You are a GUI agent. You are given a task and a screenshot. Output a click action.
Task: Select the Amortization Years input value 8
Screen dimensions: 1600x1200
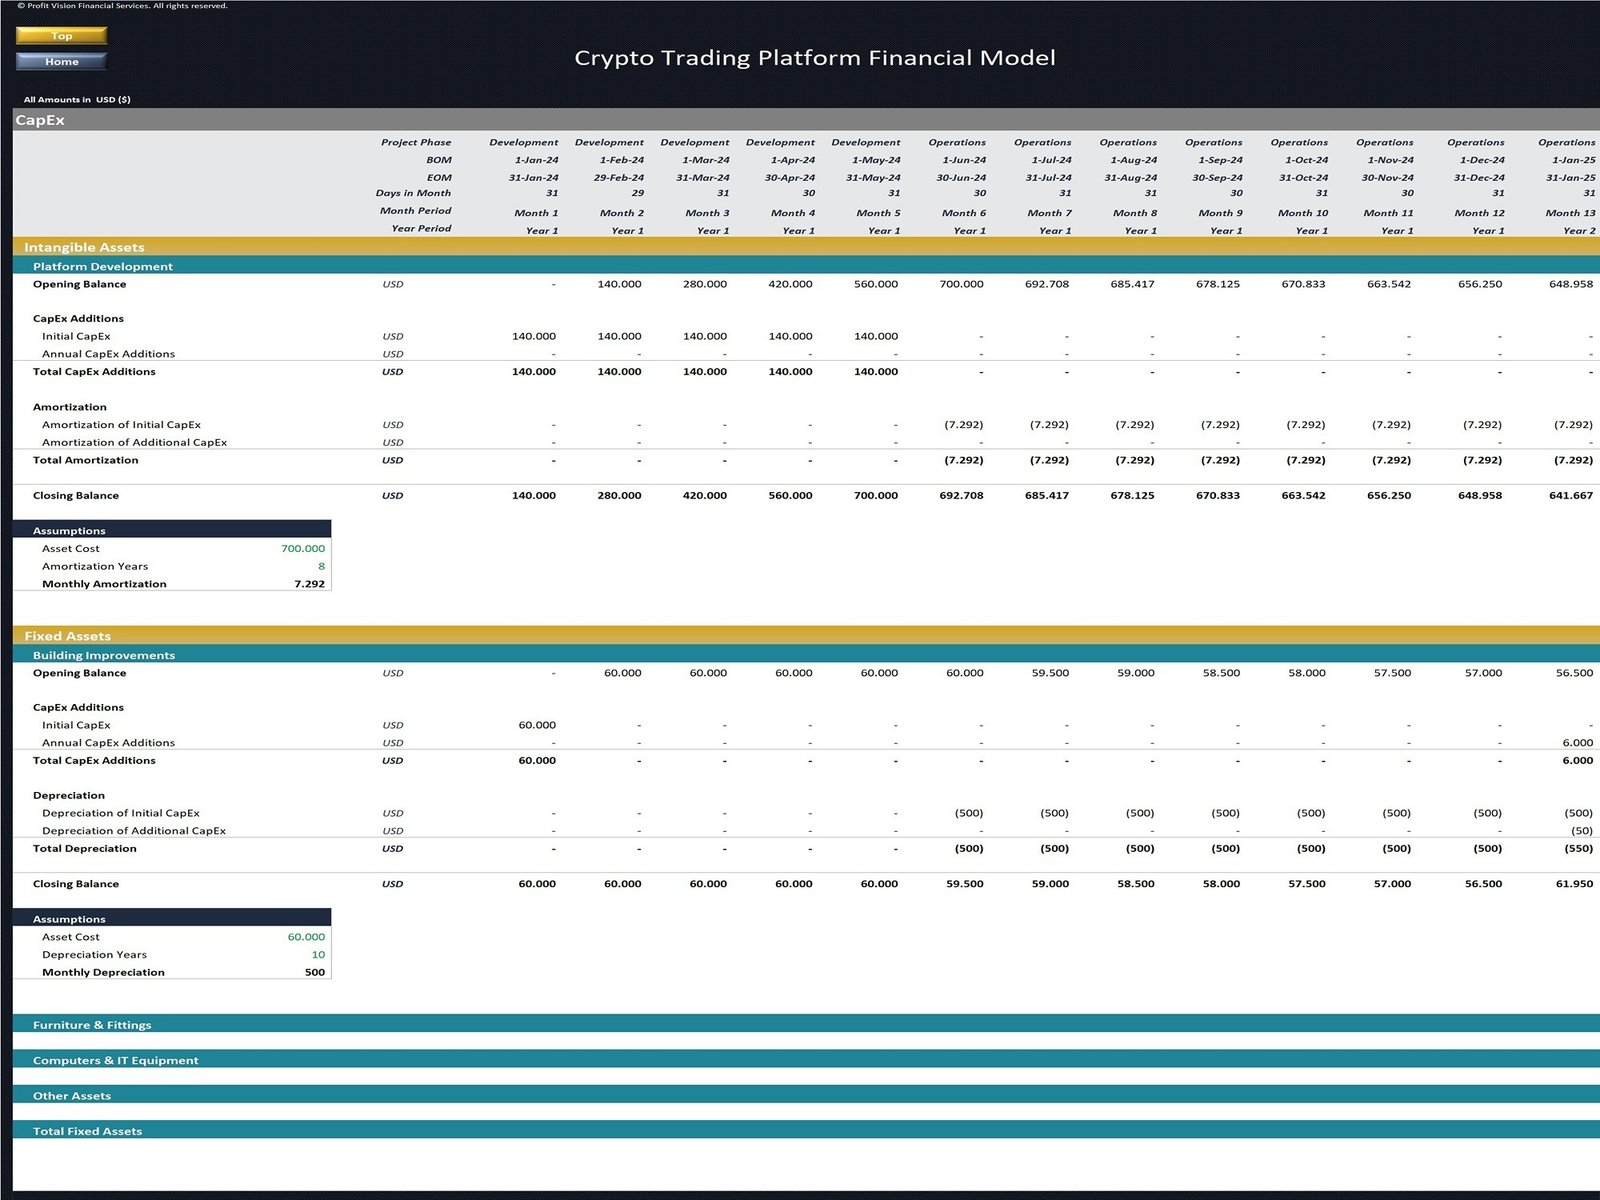coord(321,566)
